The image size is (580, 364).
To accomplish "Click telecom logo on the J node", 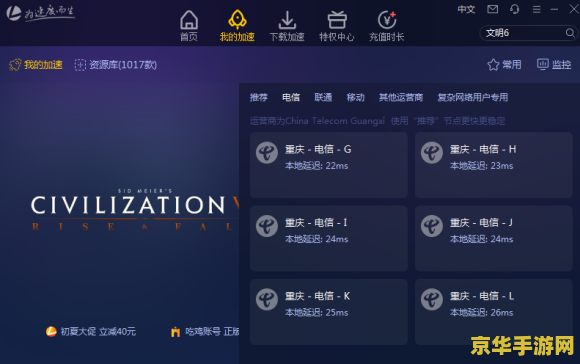I will point(432,226).
